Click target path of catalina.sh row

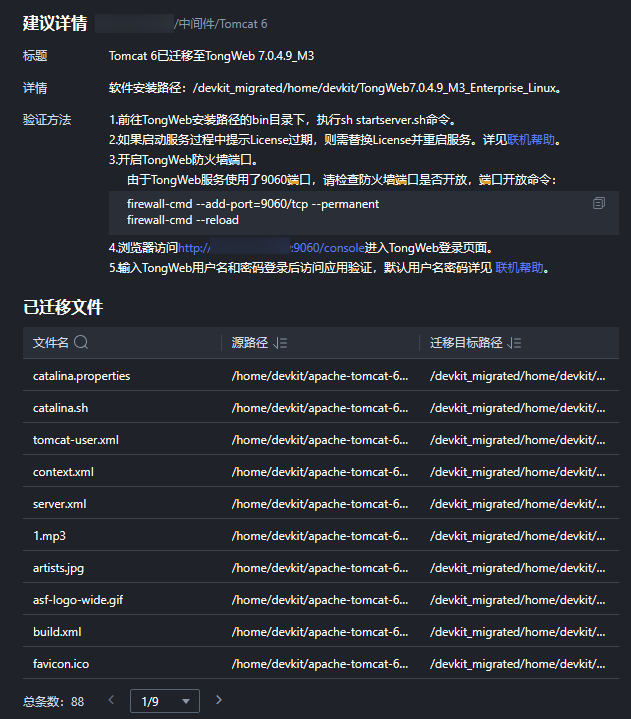point(518,408)
